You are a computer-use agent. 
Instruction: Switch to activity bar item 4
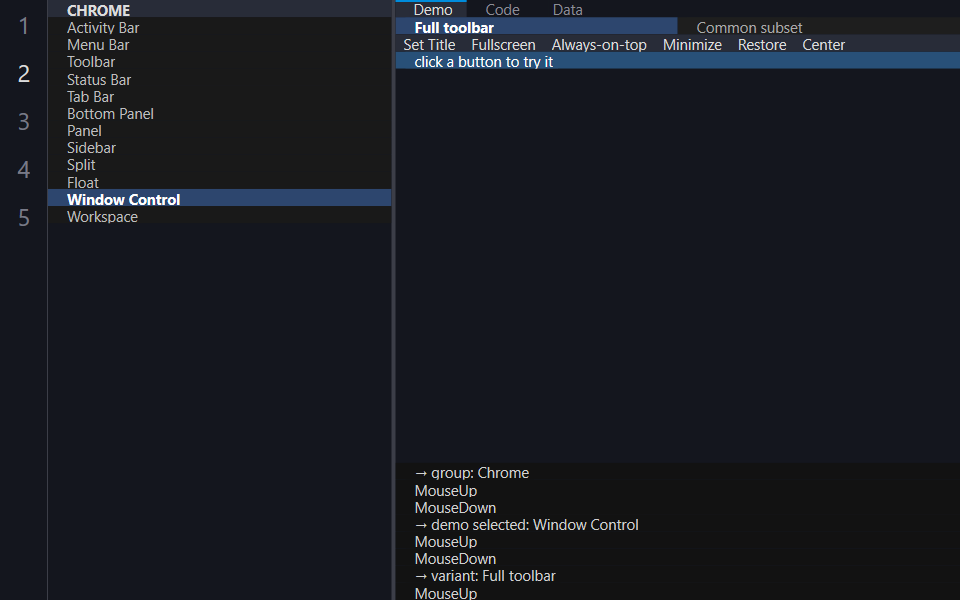[23, 169]
